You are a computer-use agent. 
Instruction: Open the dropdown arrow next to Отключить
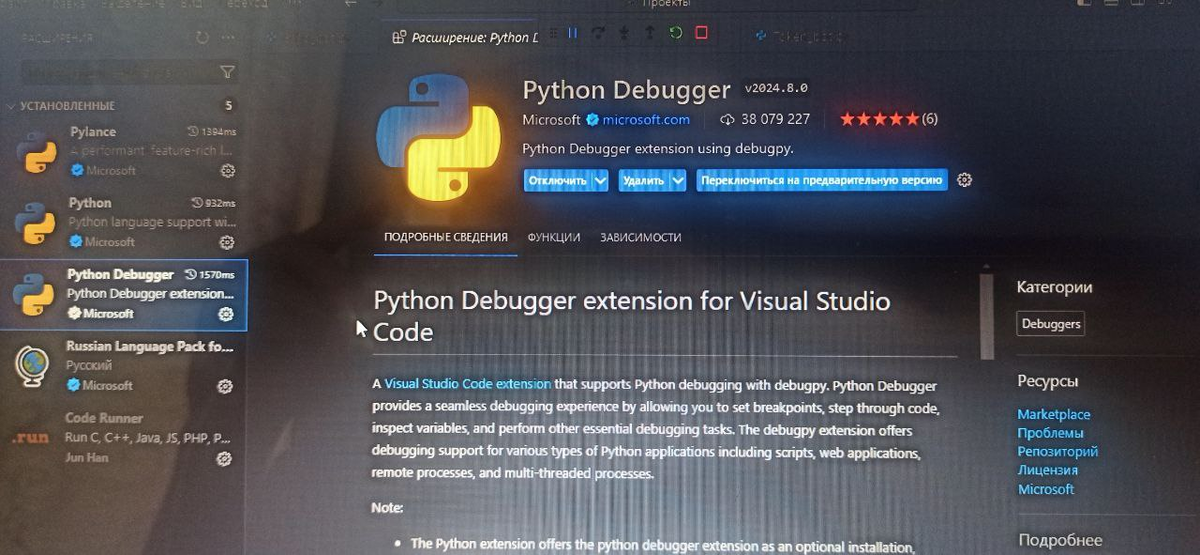pos(600,181)
